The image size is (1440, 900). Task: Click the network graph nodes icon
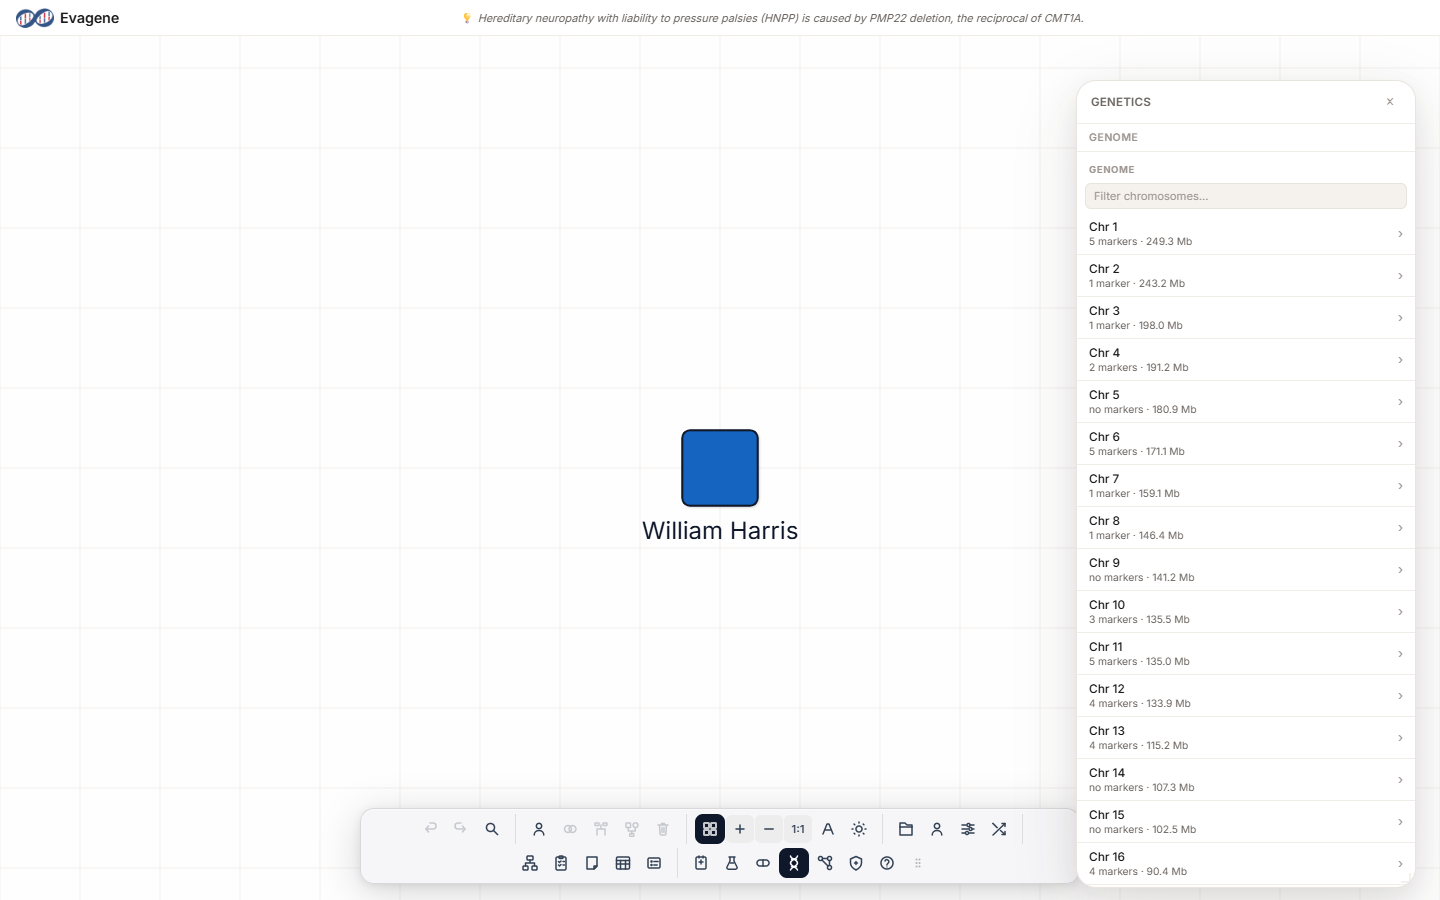tap(825, 863)
